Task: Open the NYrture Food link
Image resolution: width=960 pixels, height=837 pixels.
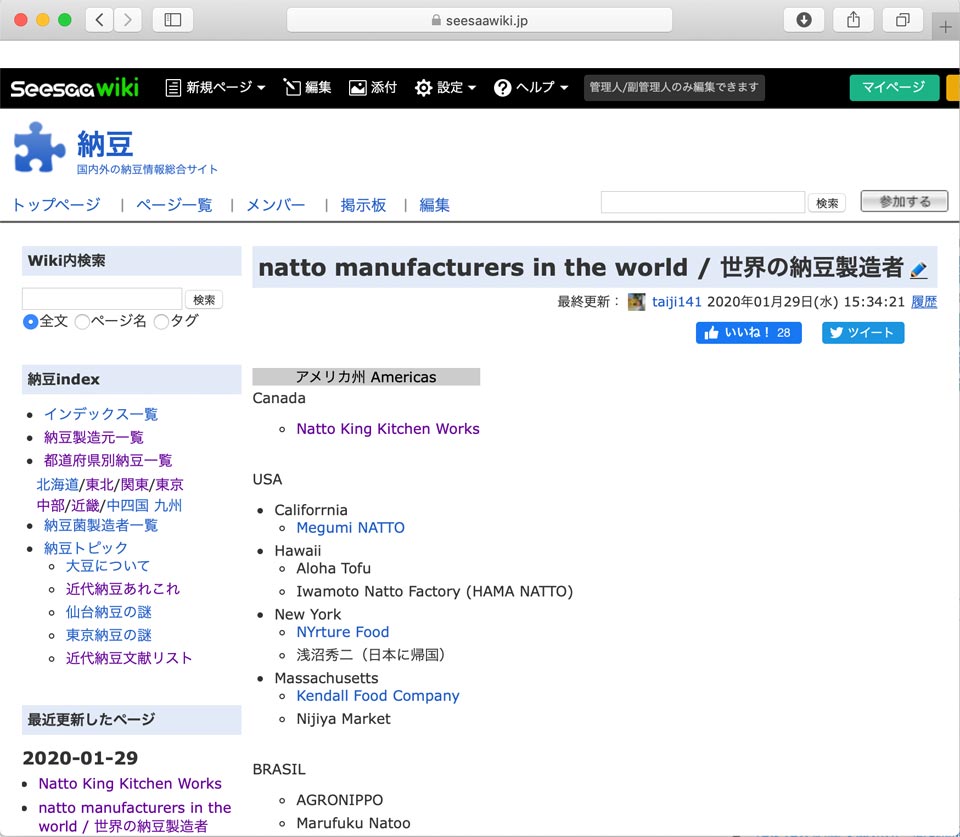Action: [343, 632]
